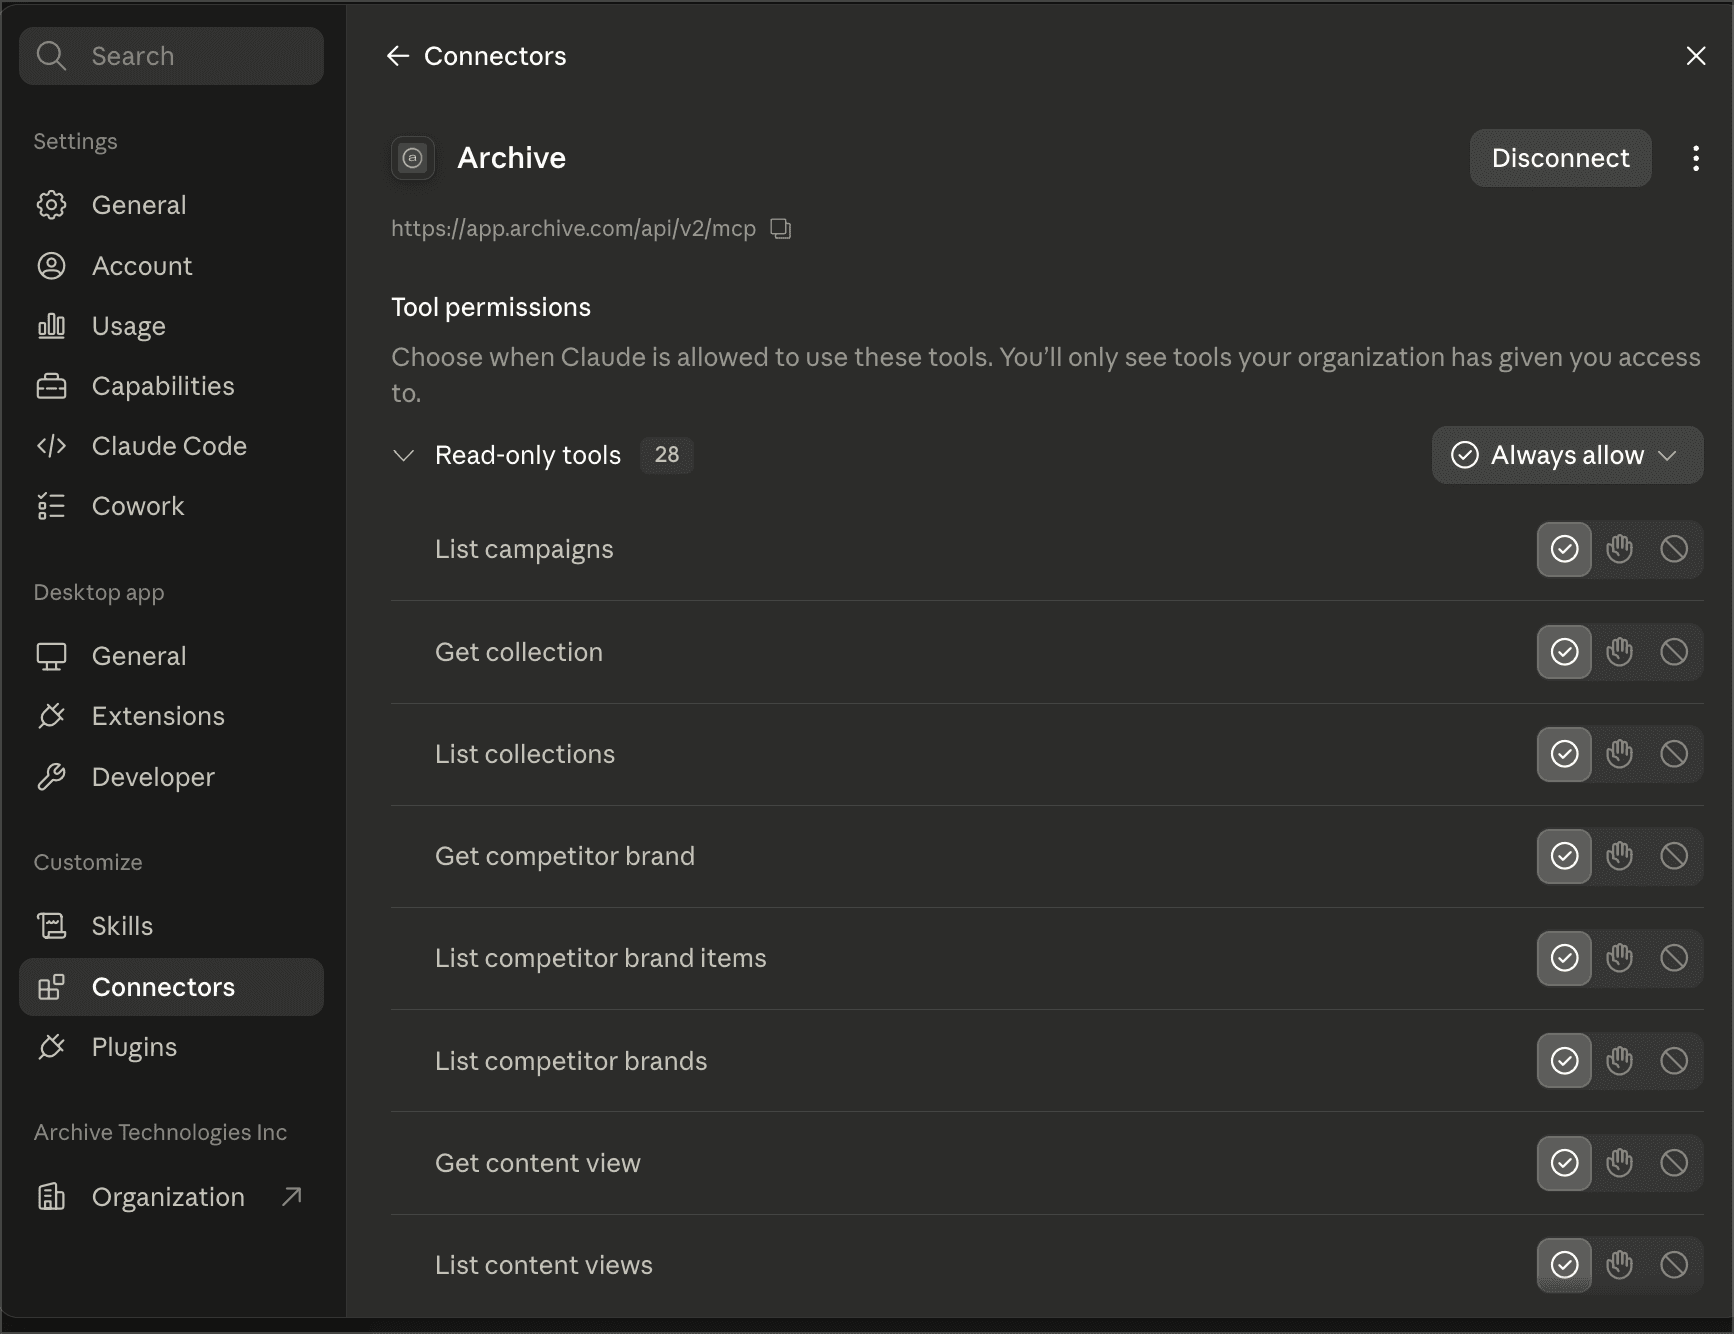
Task: Set Get competitor brand to always allow
Action: pyautogui.click(x=1564, y=856)
